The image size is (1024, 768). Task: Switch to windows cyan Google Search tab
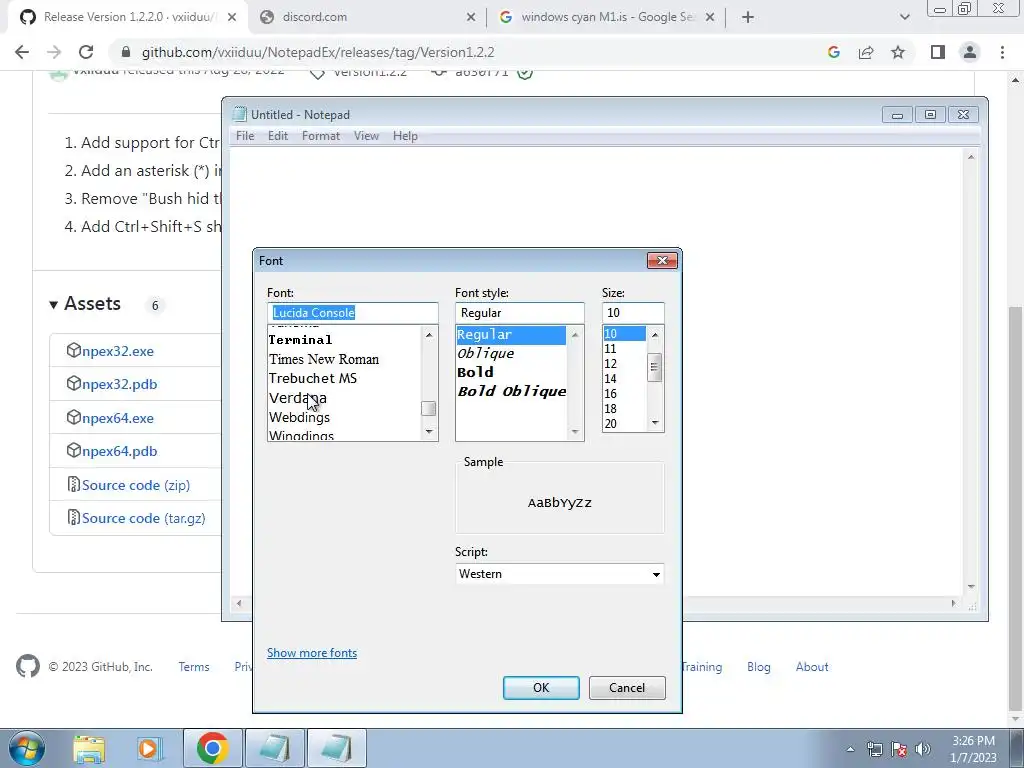(x=607, y=17)
